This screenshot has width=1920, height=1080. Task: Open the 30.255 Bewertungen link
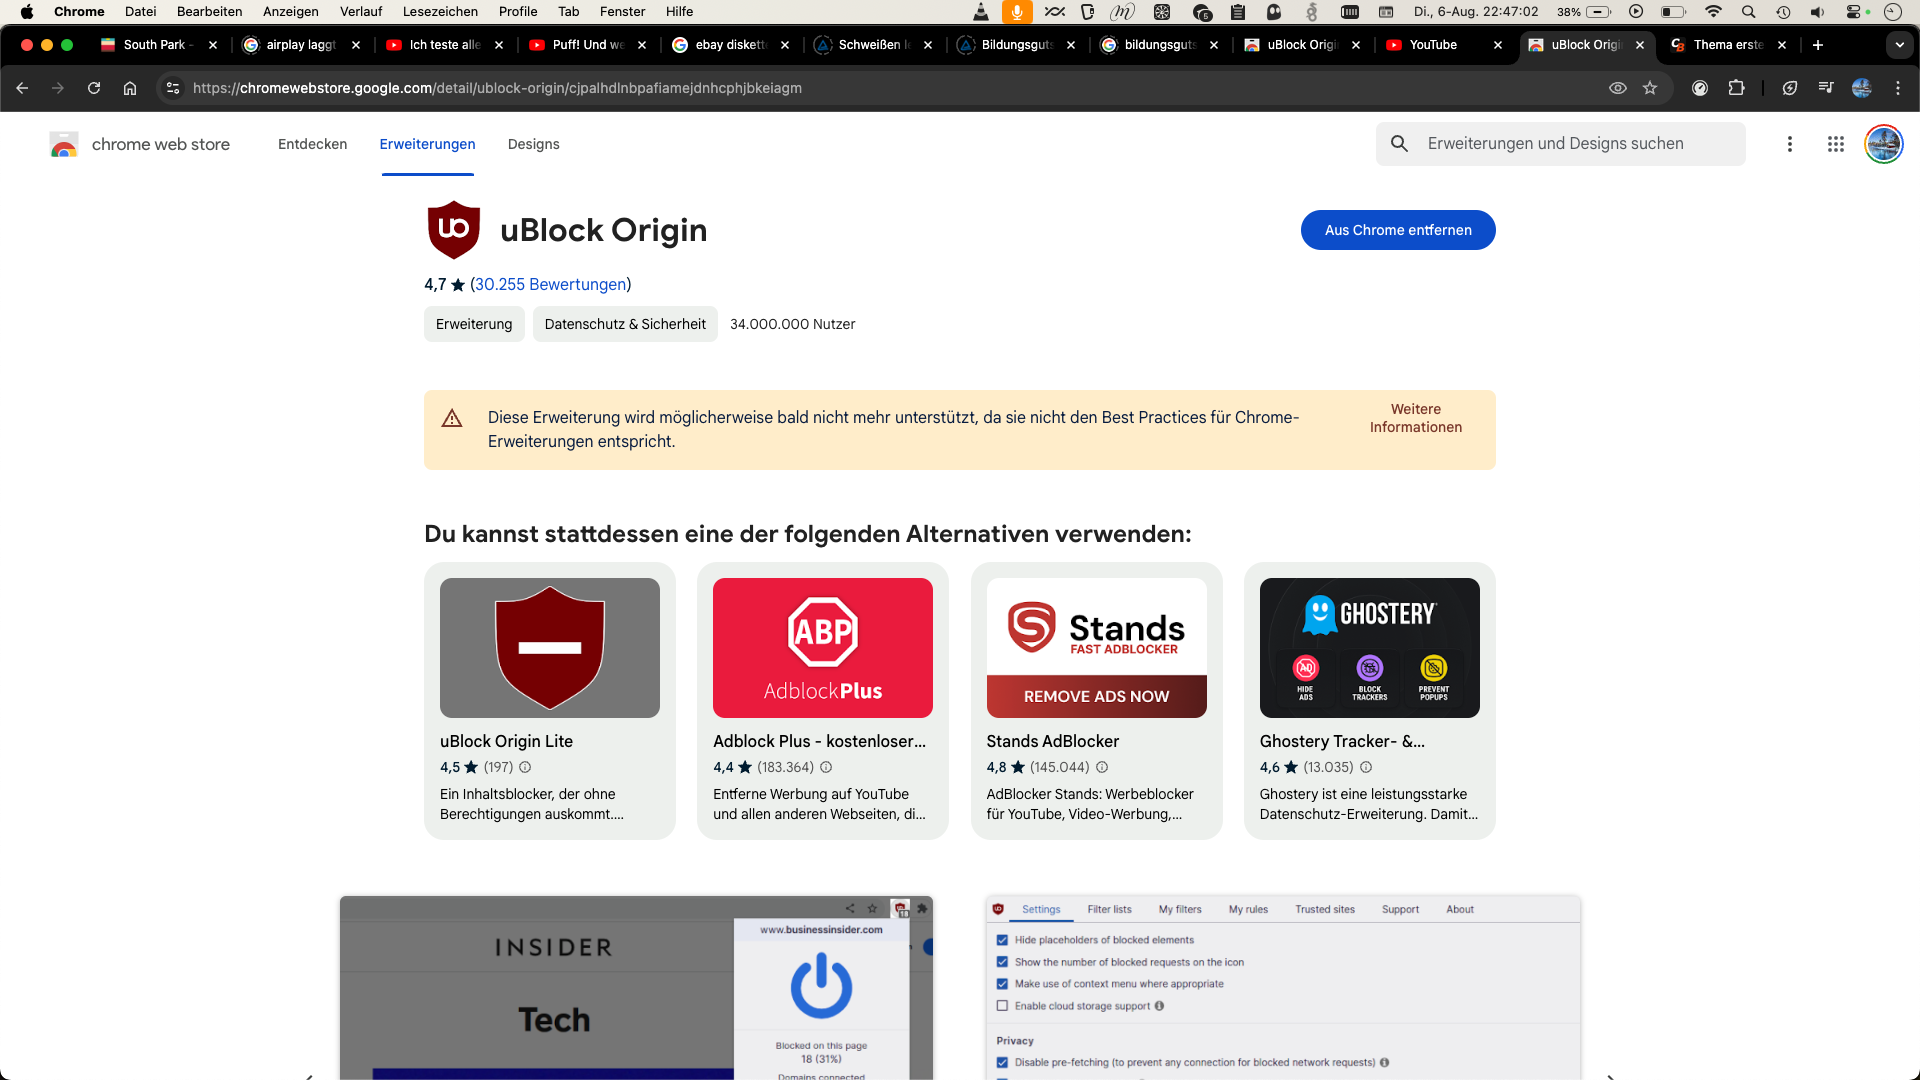[550, 284]
